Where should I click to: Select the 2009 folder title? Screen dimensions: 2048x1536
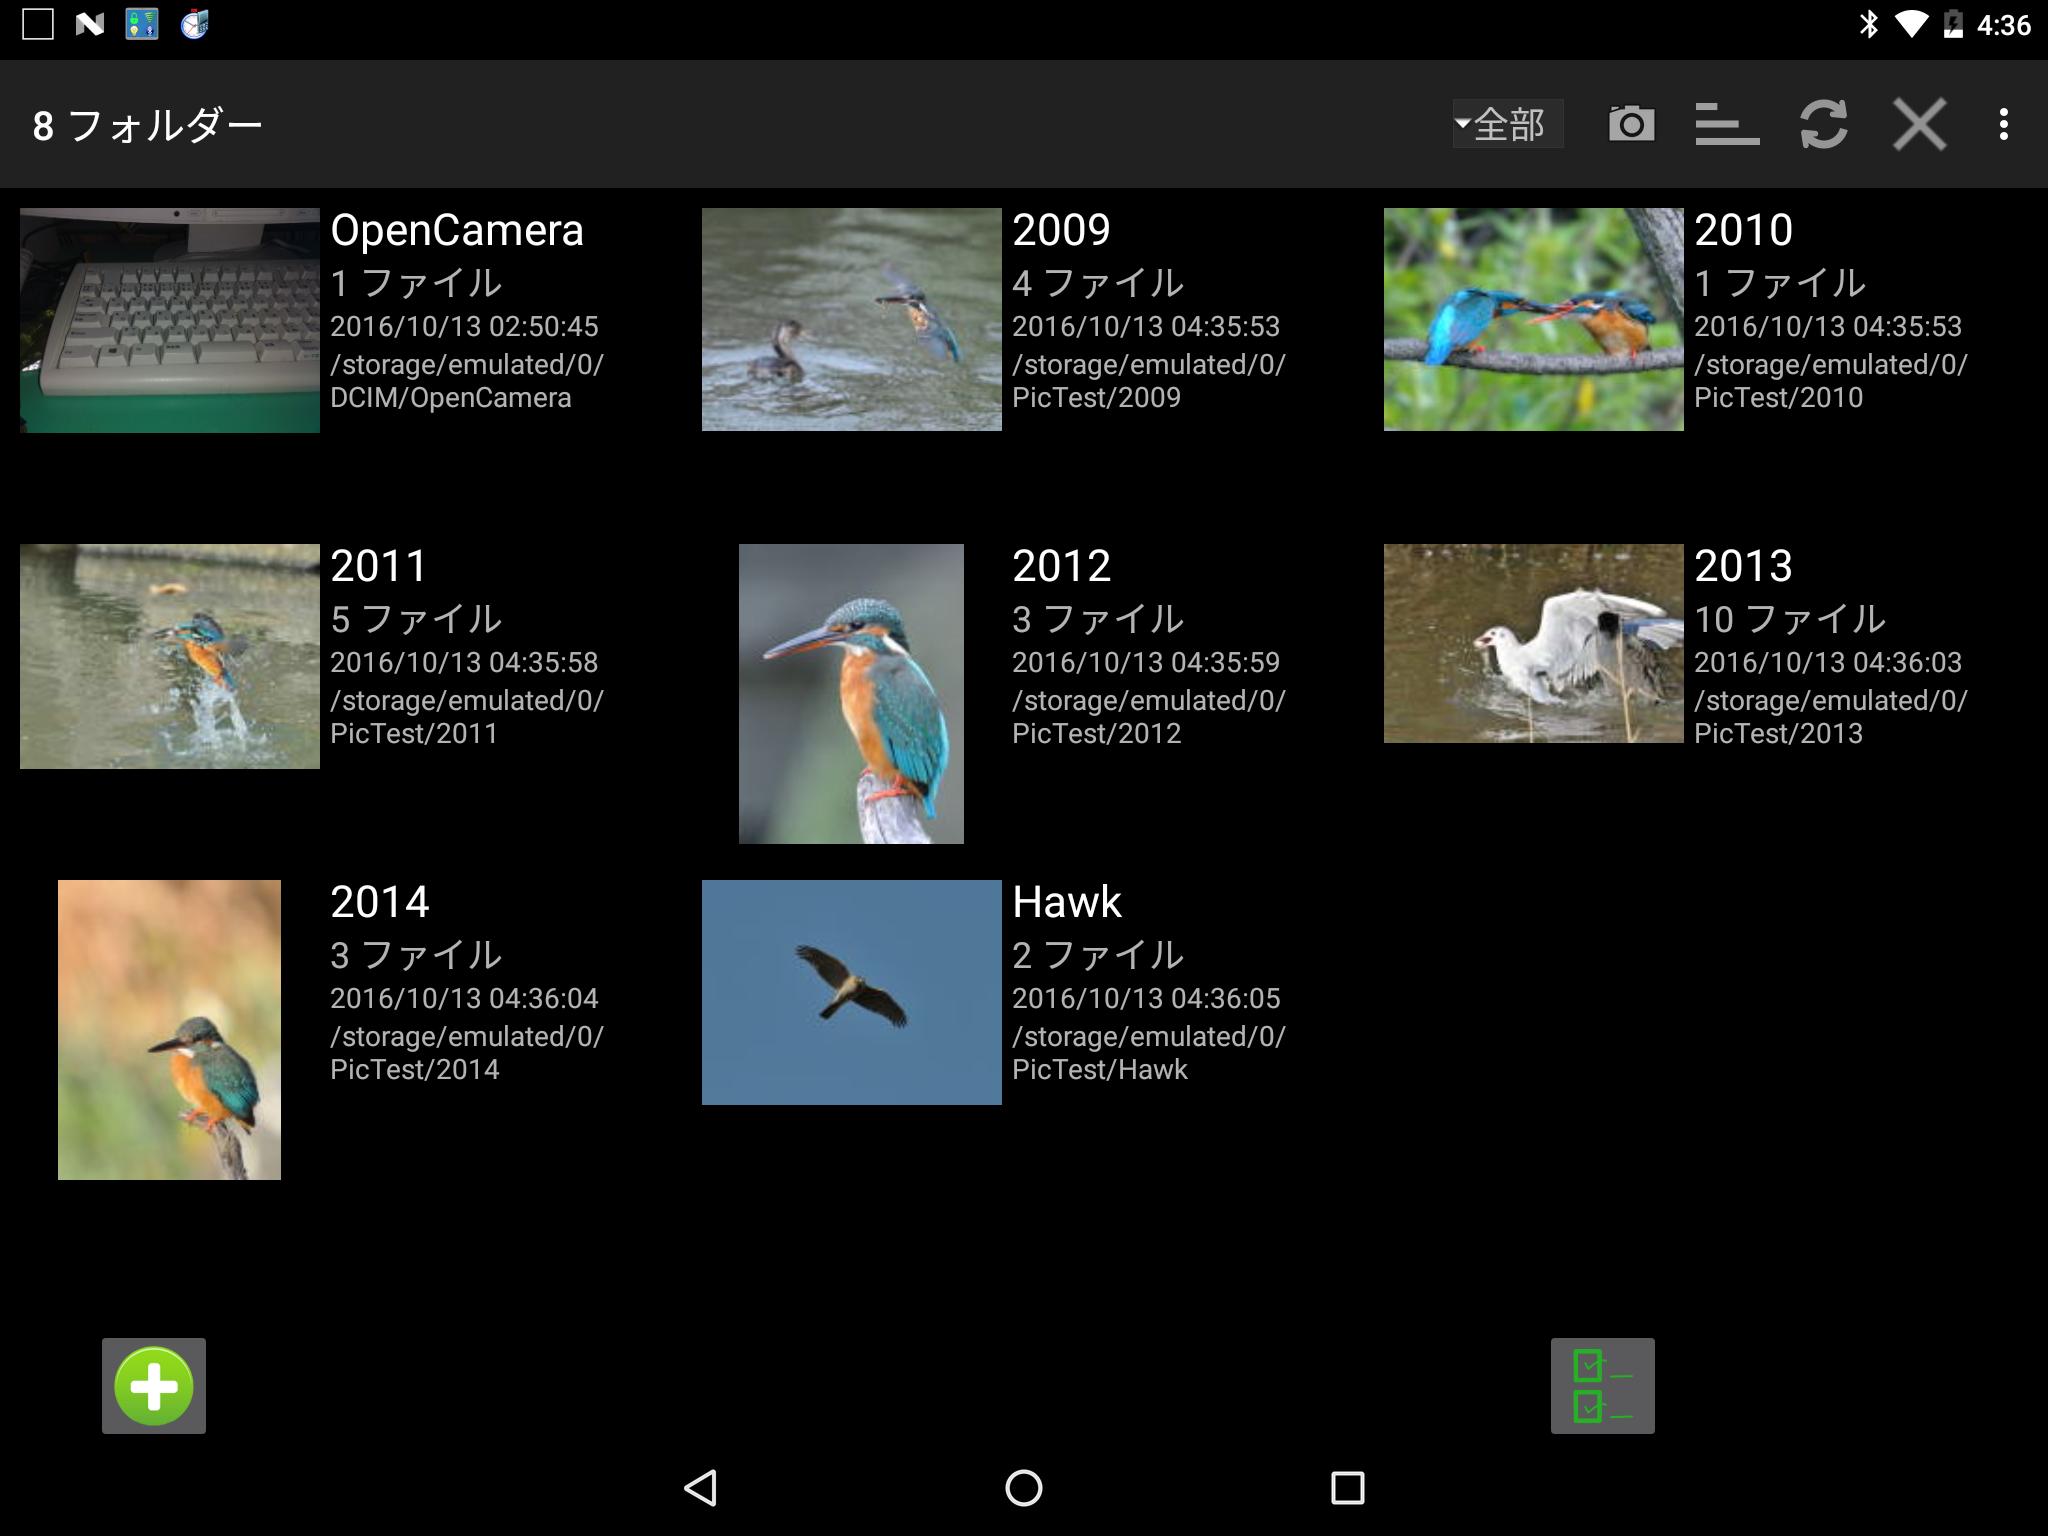[1061, 230]
